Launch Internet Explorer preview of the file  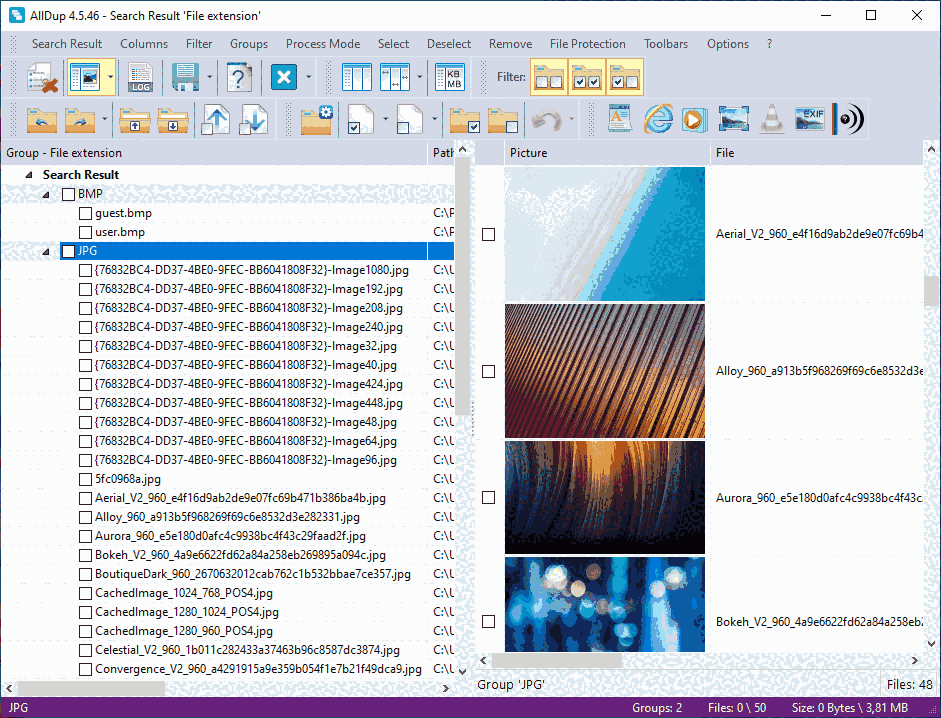coord(658,119)
